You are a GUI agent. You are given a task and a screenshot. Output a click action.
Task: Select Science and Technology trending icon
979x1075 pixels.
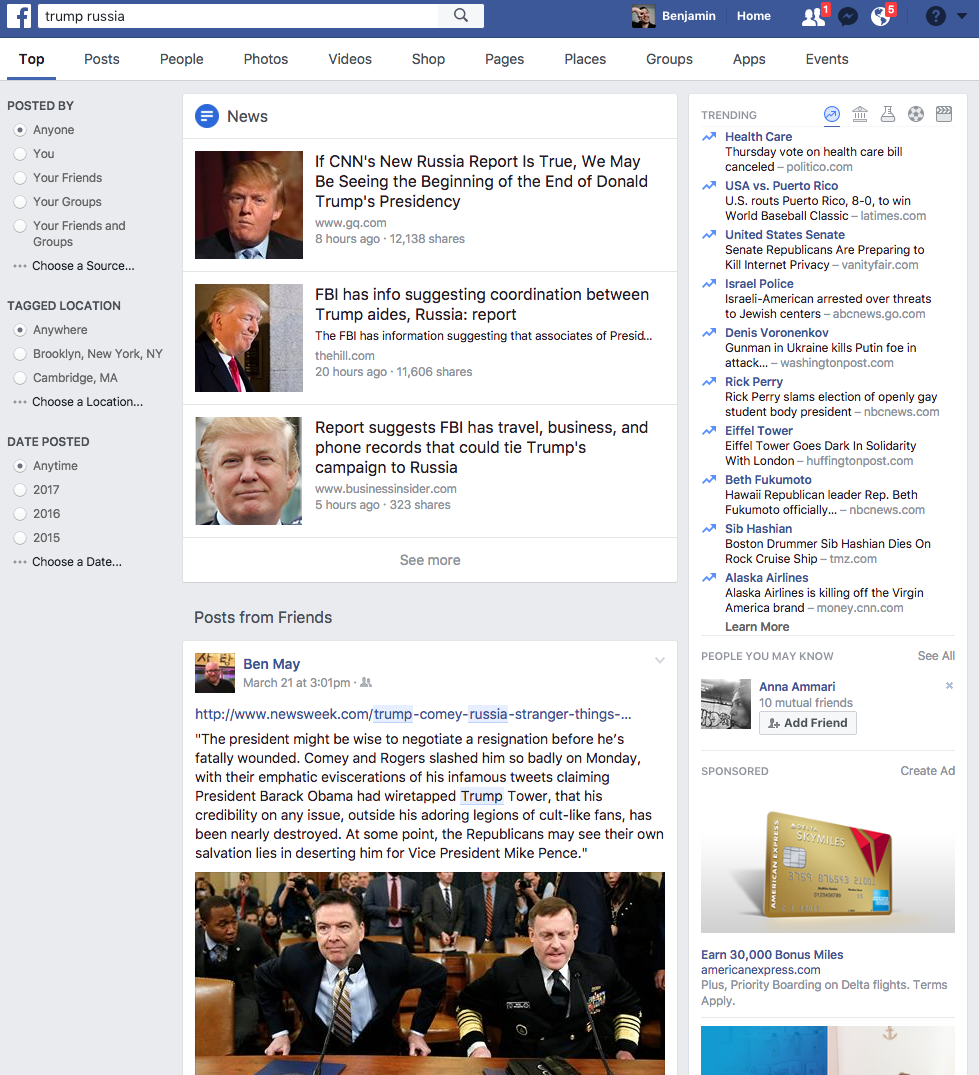click(888, 114)
